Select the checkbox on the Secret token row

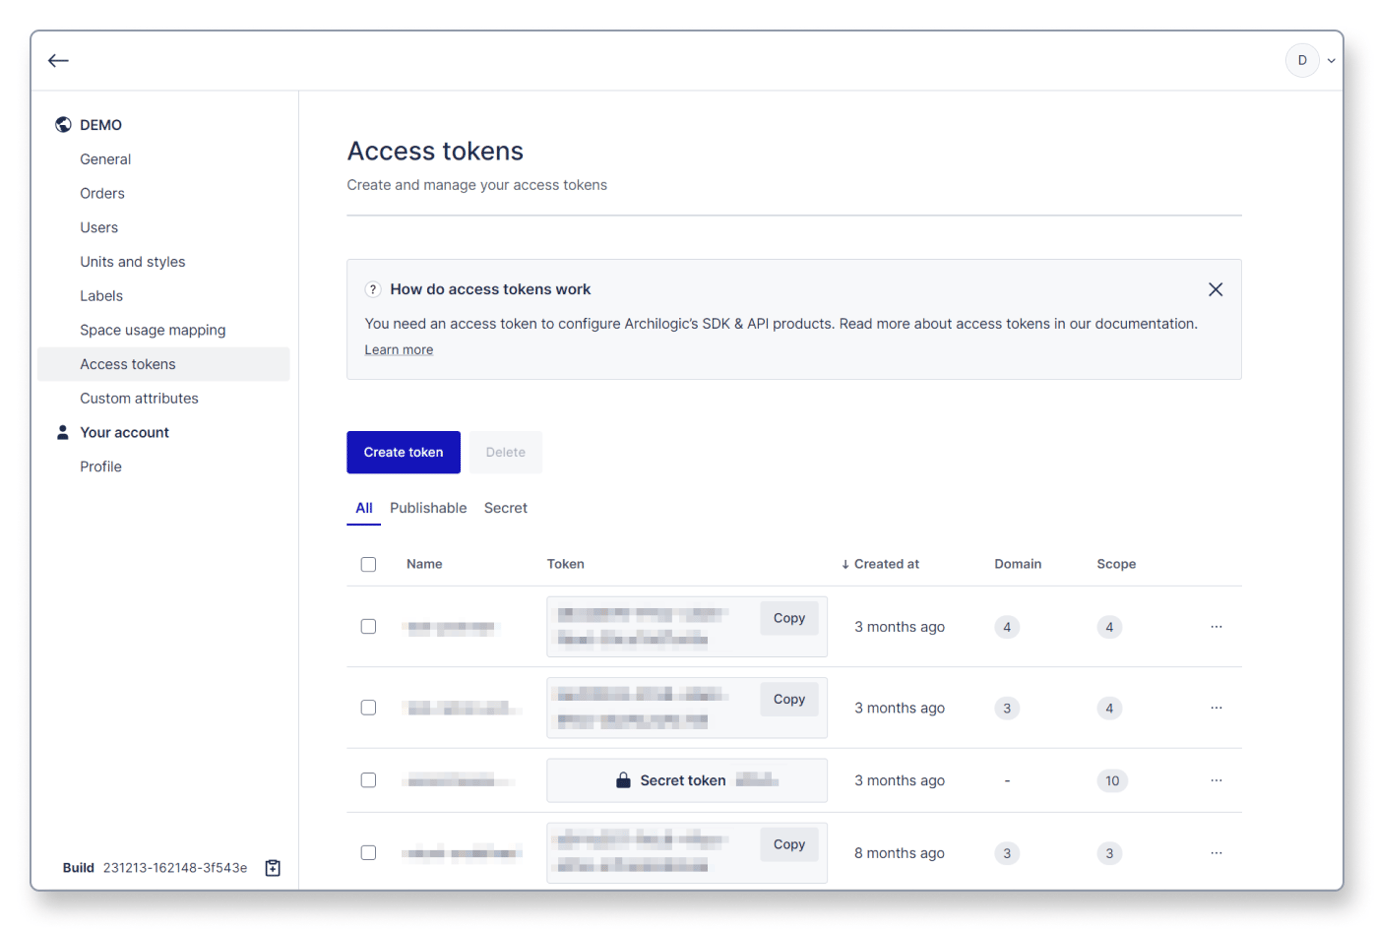[368, 780]
